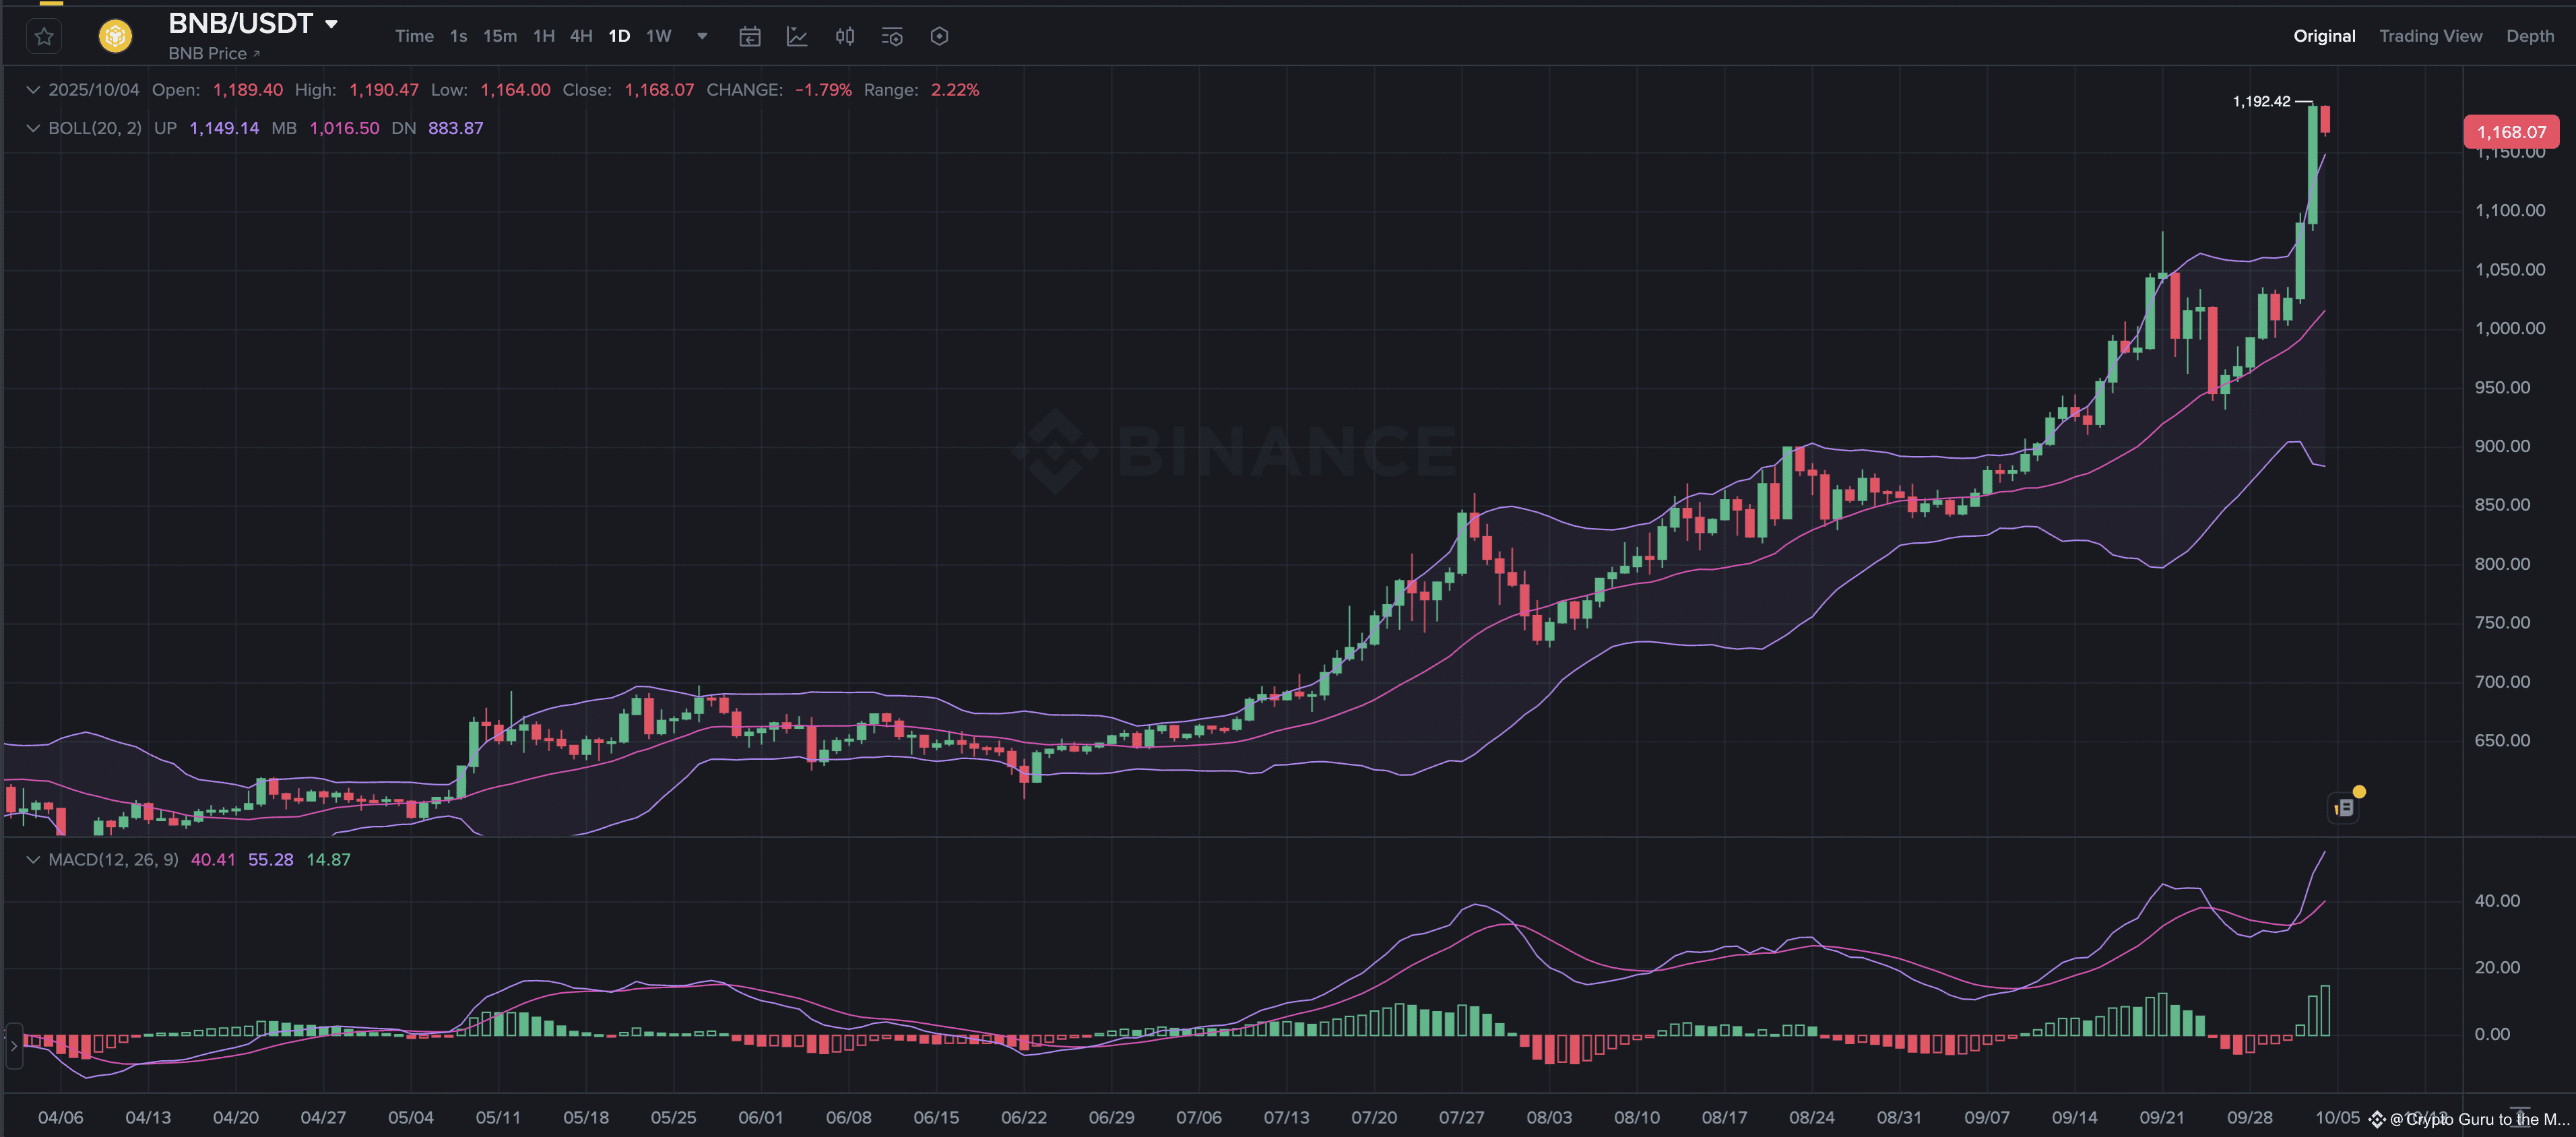Click the hexagon chart settings icon

pos(939,37)
